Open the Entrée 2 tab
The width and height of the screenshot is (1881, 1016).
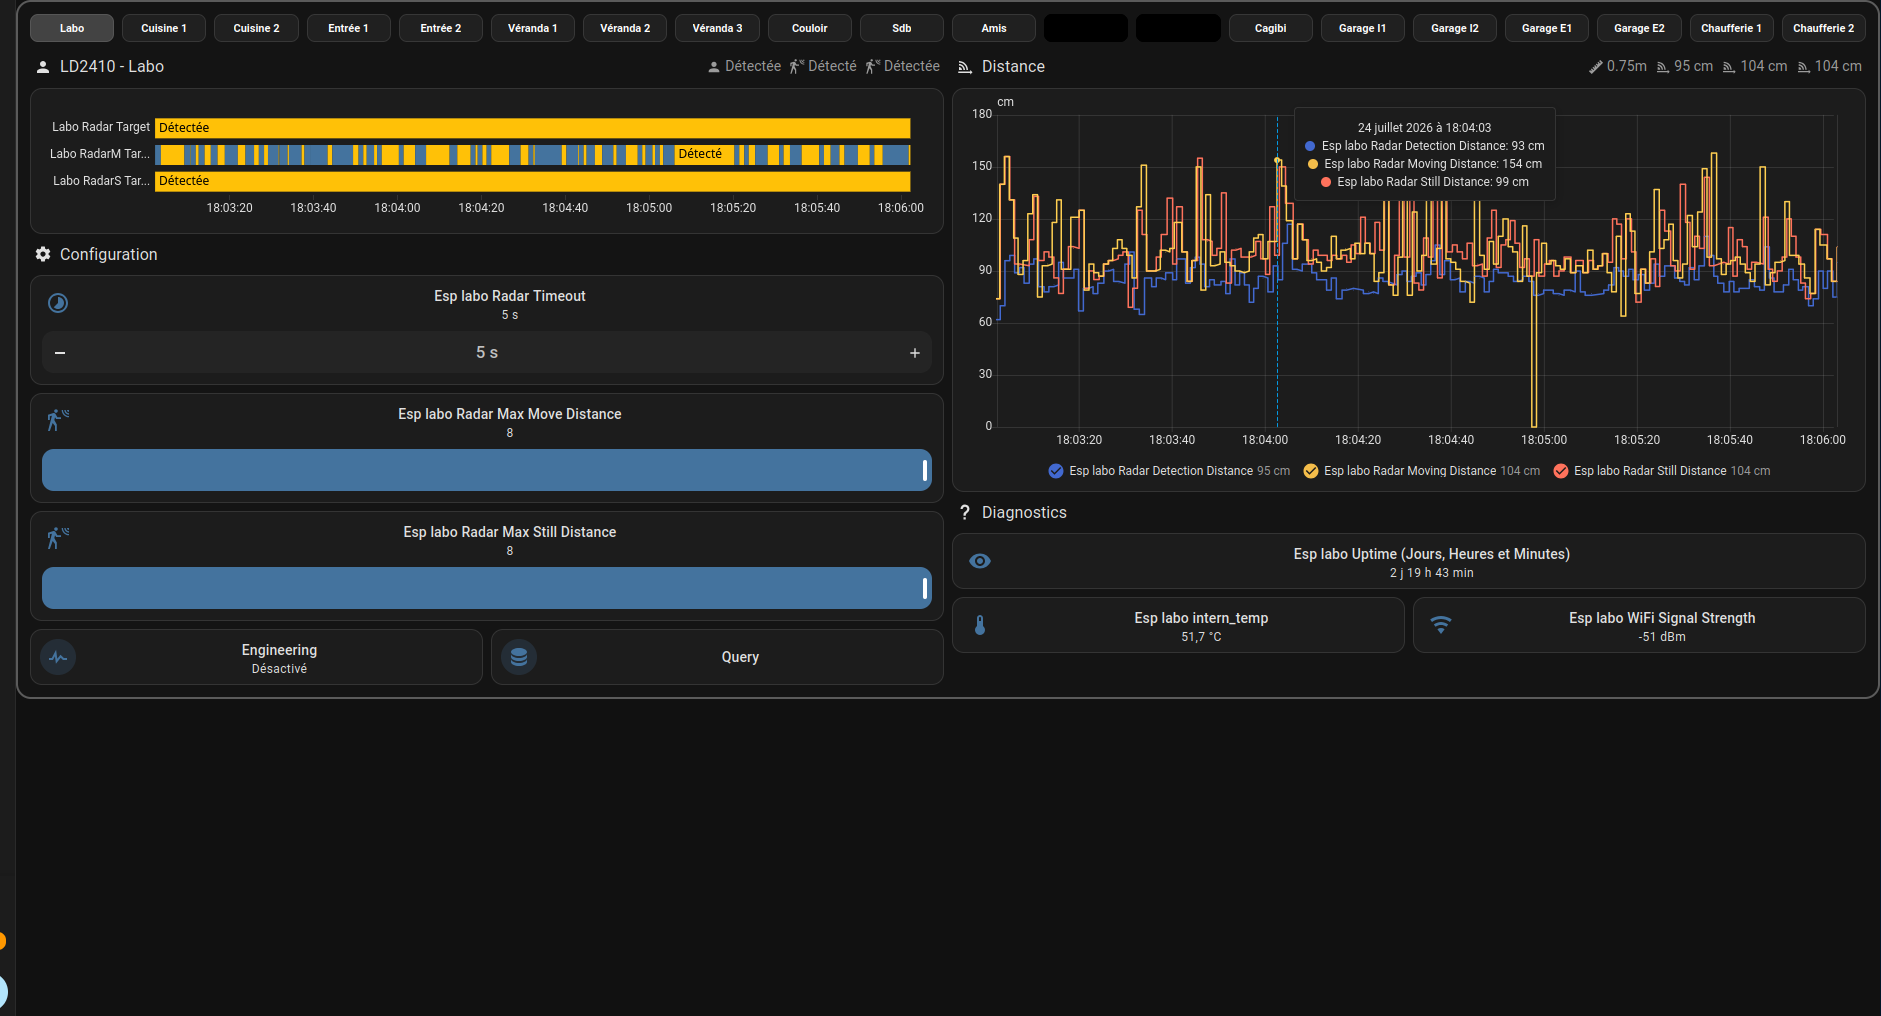(x=441, y=28)
